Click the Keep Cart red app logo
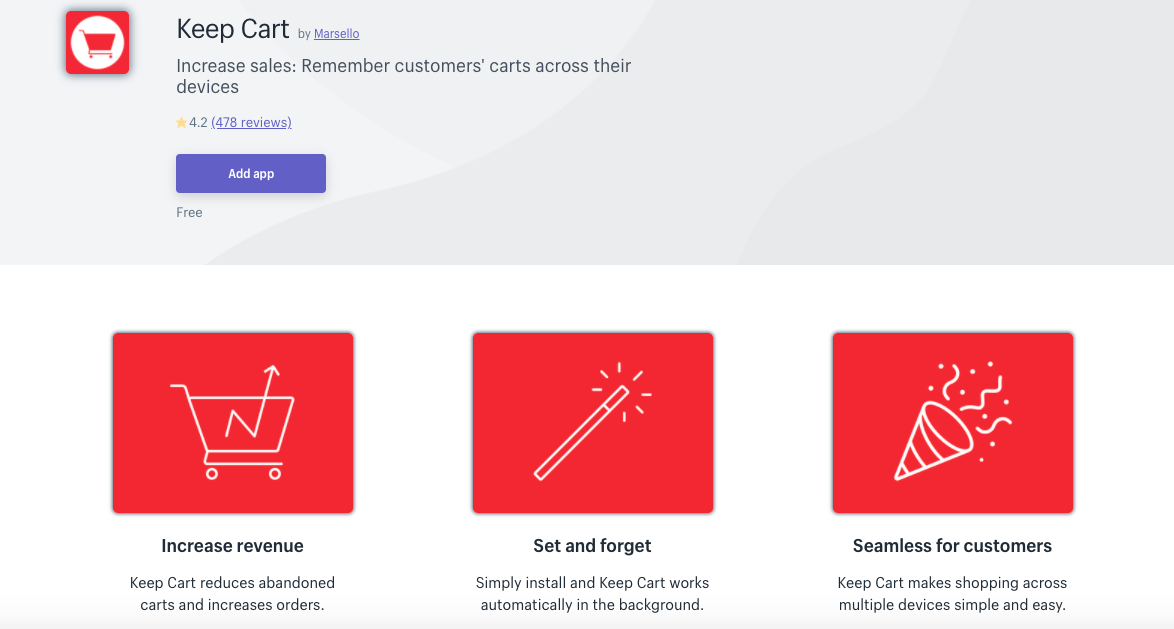This screenshot has width=1174, height=629. [97, 43]
